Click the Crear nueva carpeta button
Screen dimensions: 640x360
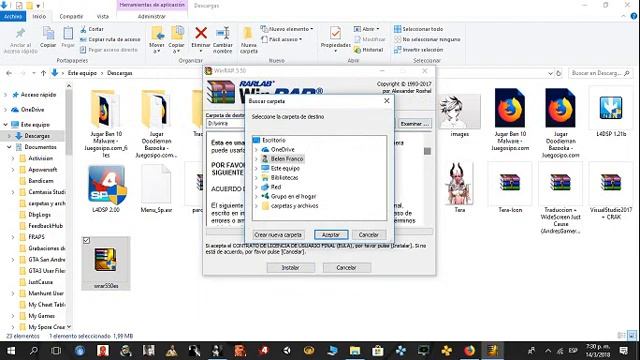coord(278,235)
